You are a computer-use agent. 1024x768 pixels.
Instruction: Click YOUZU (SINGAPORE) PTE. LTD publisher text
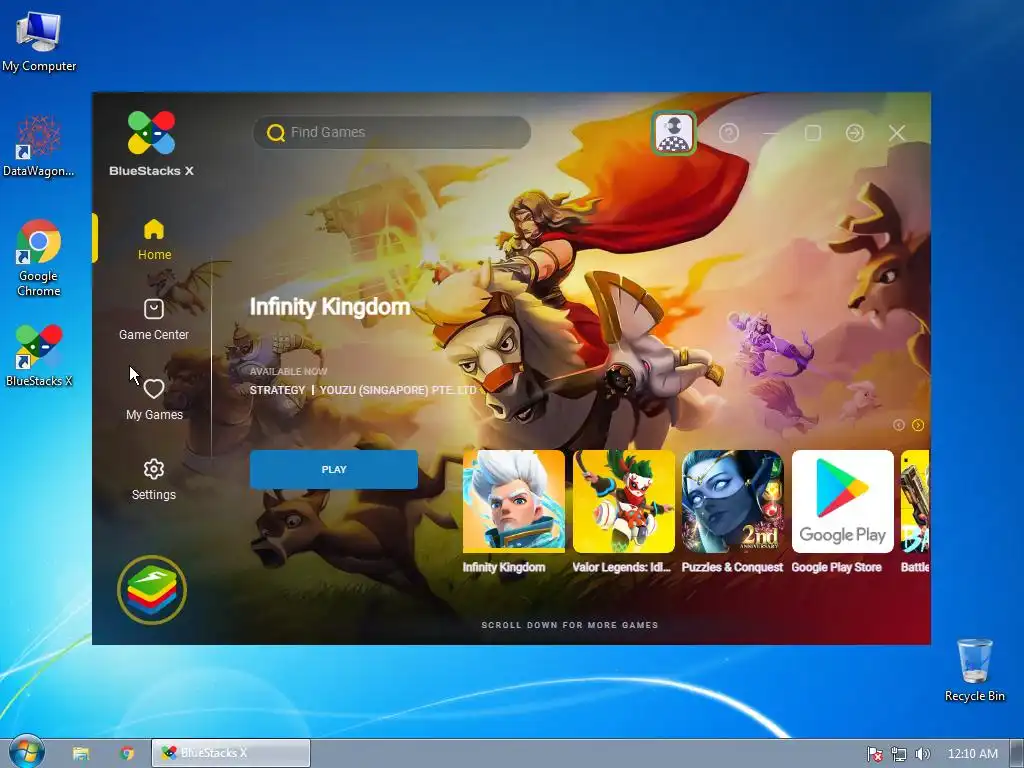398,390
